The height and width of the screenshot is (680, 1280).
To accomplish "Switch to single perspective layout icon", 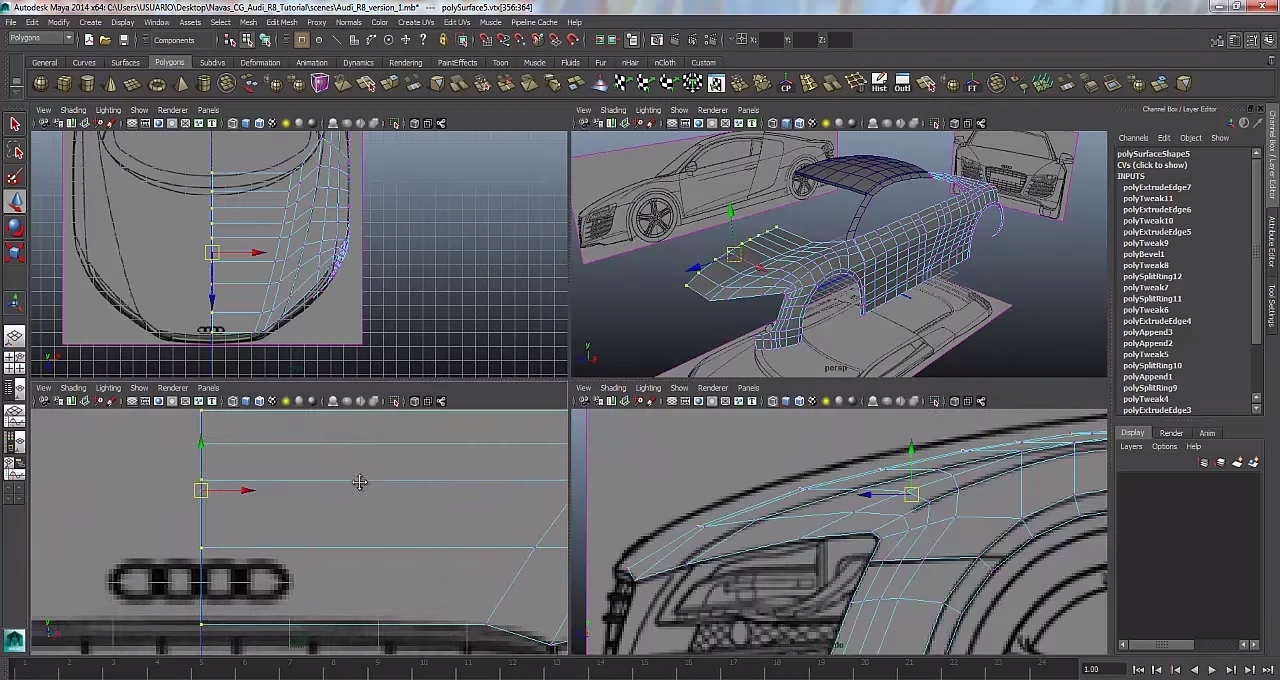I will point(14,337).
